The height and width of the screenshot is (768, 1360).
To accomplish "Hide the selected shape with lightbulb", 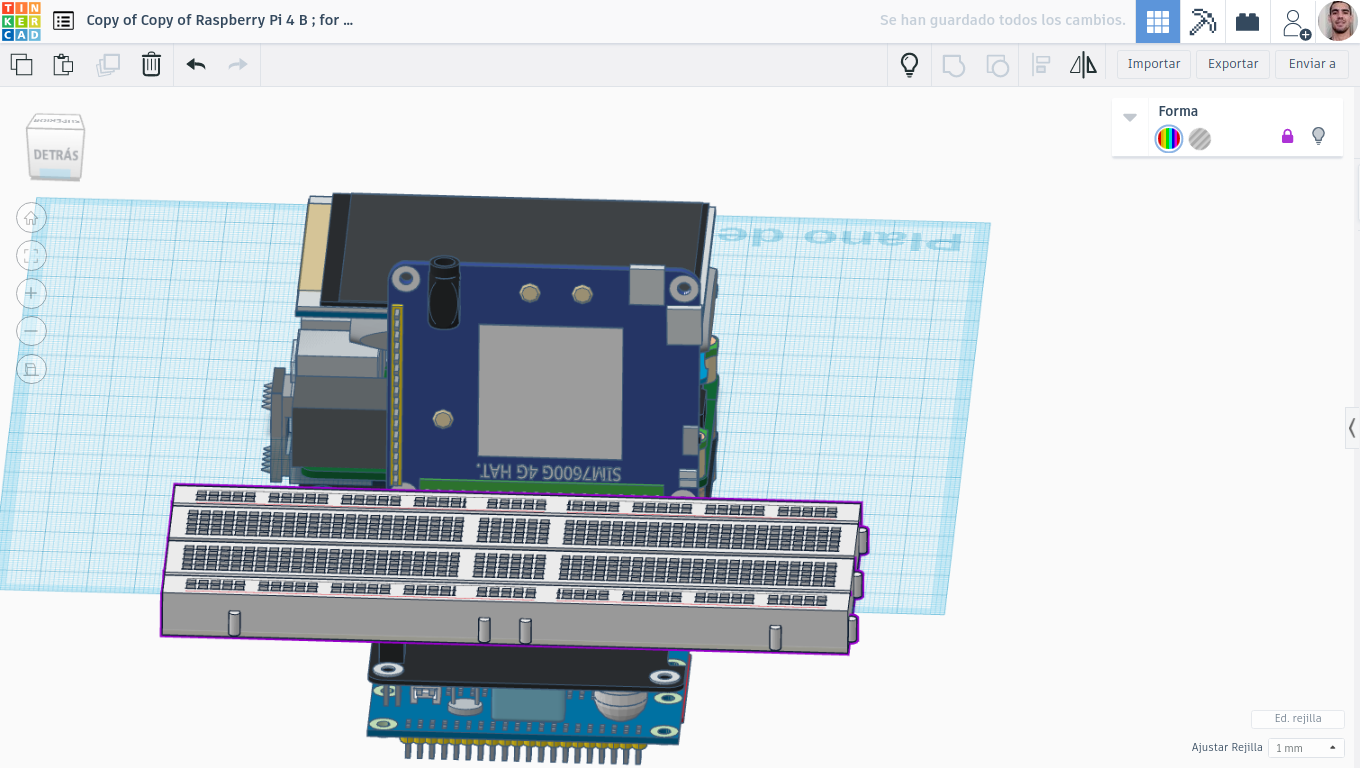I will (1318, 136).
